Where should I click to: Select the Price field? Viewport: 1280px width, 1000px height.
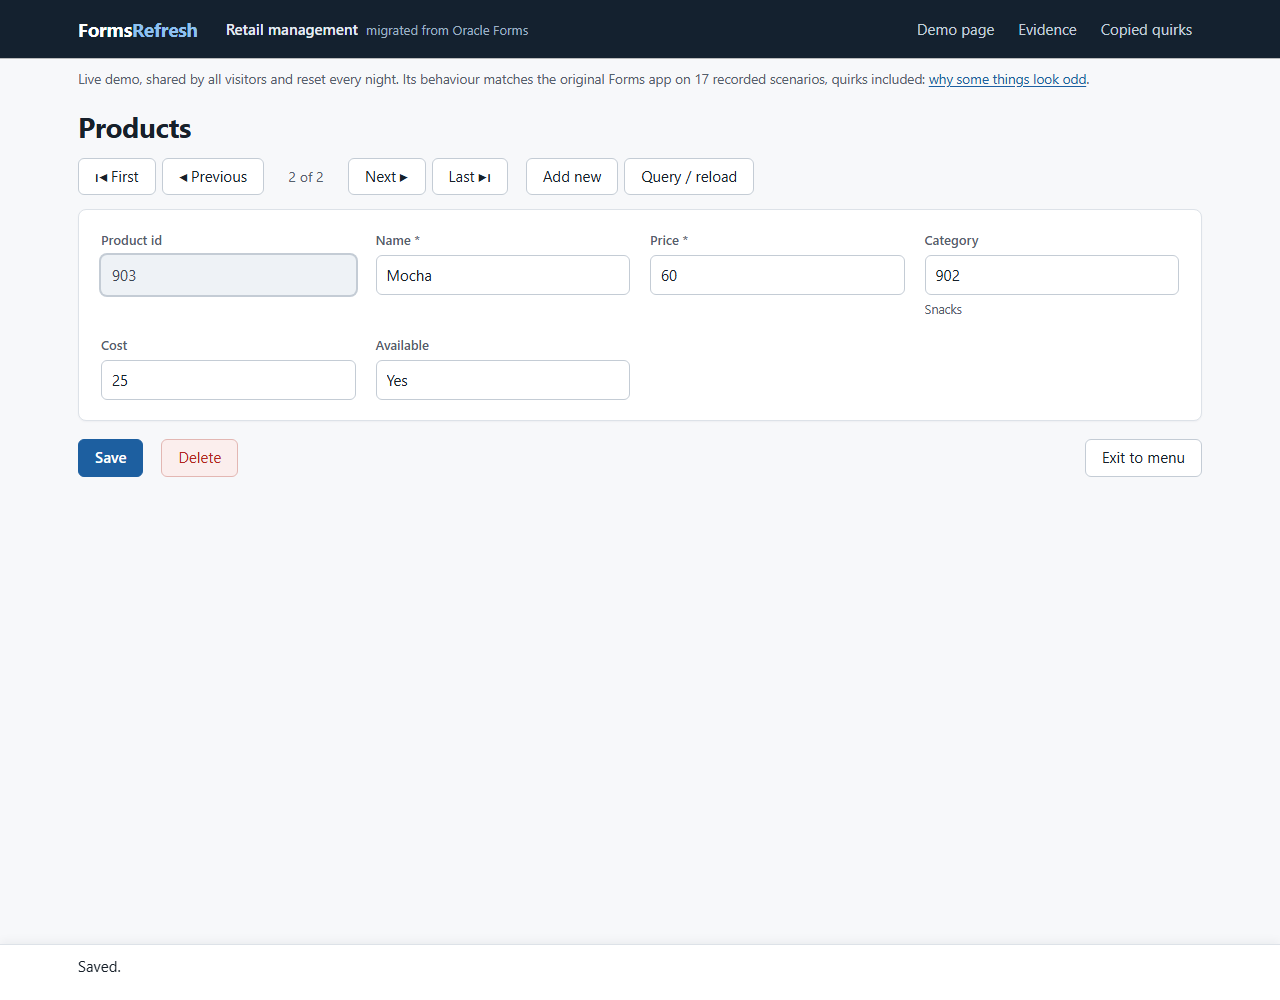[x=777, y=275]
